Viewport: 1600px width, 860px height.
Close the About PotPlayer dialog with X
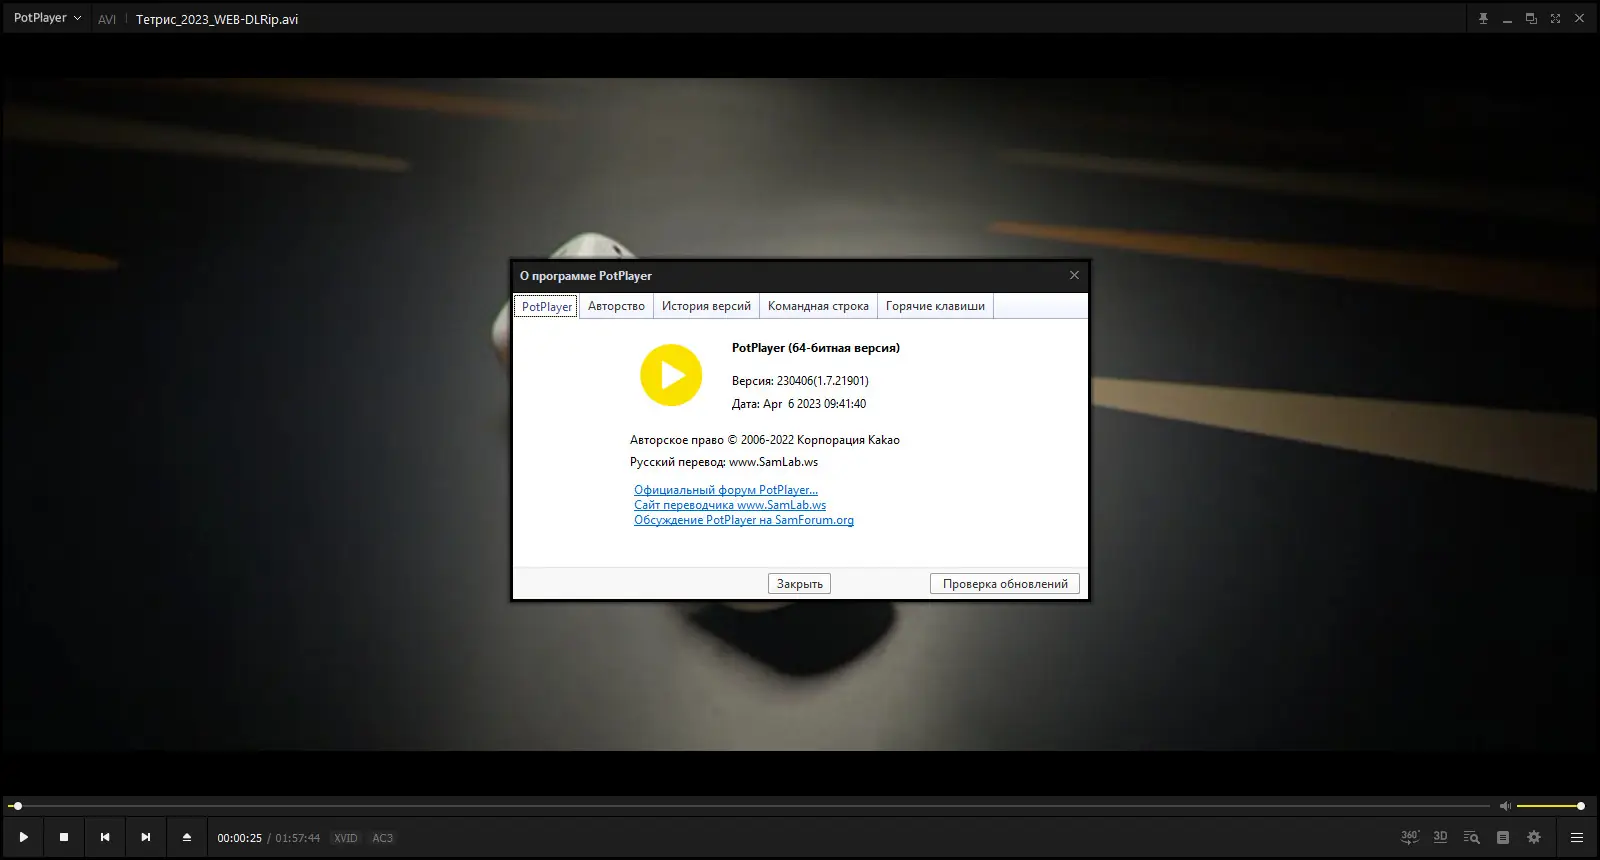pyautogui.click(x=1074, y=275)
